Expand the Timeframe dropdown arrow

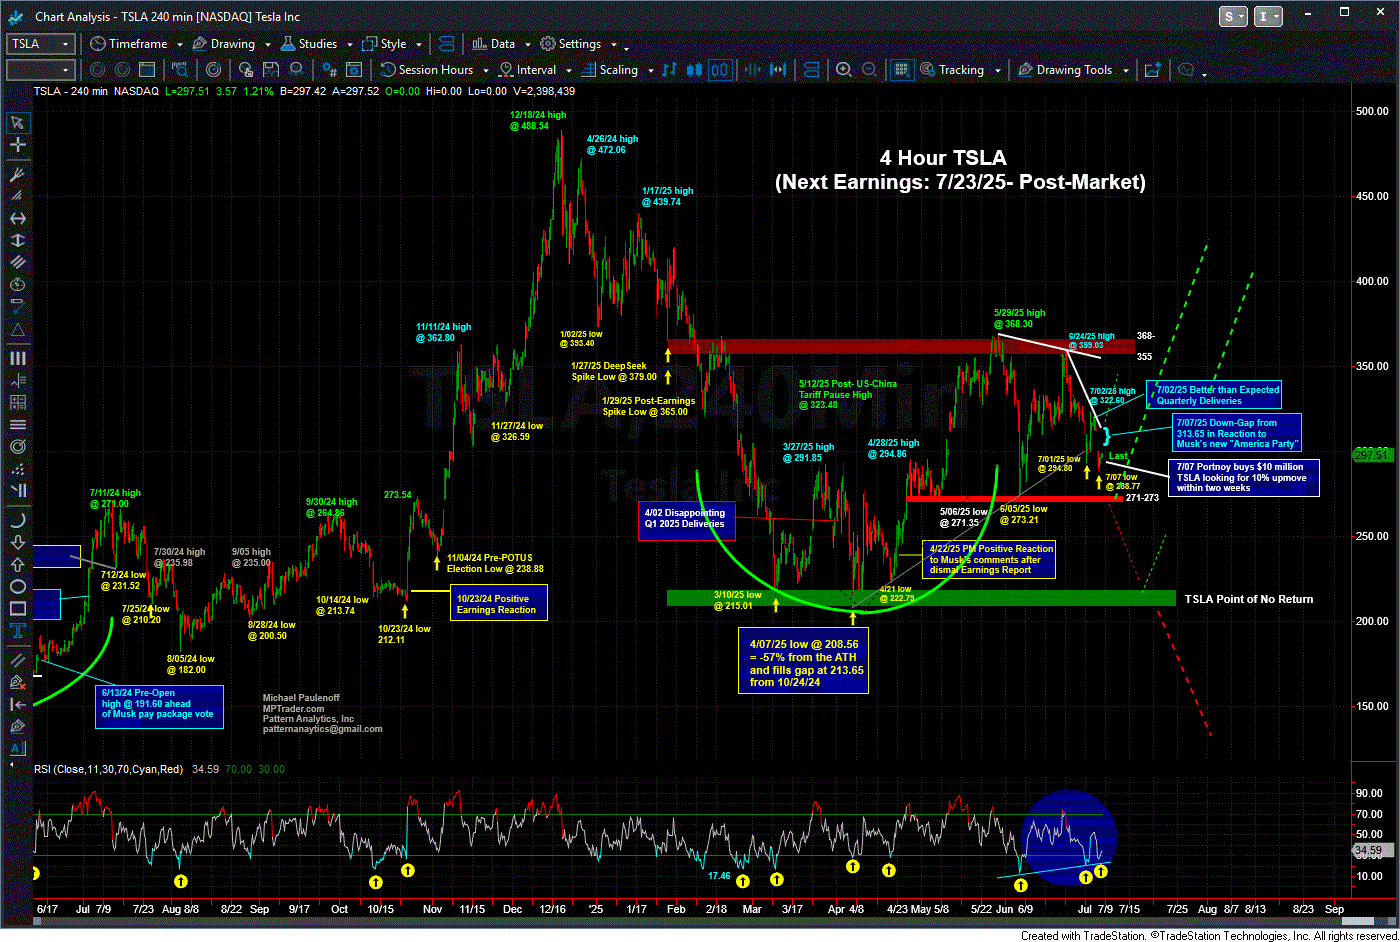tap(180, 45)
